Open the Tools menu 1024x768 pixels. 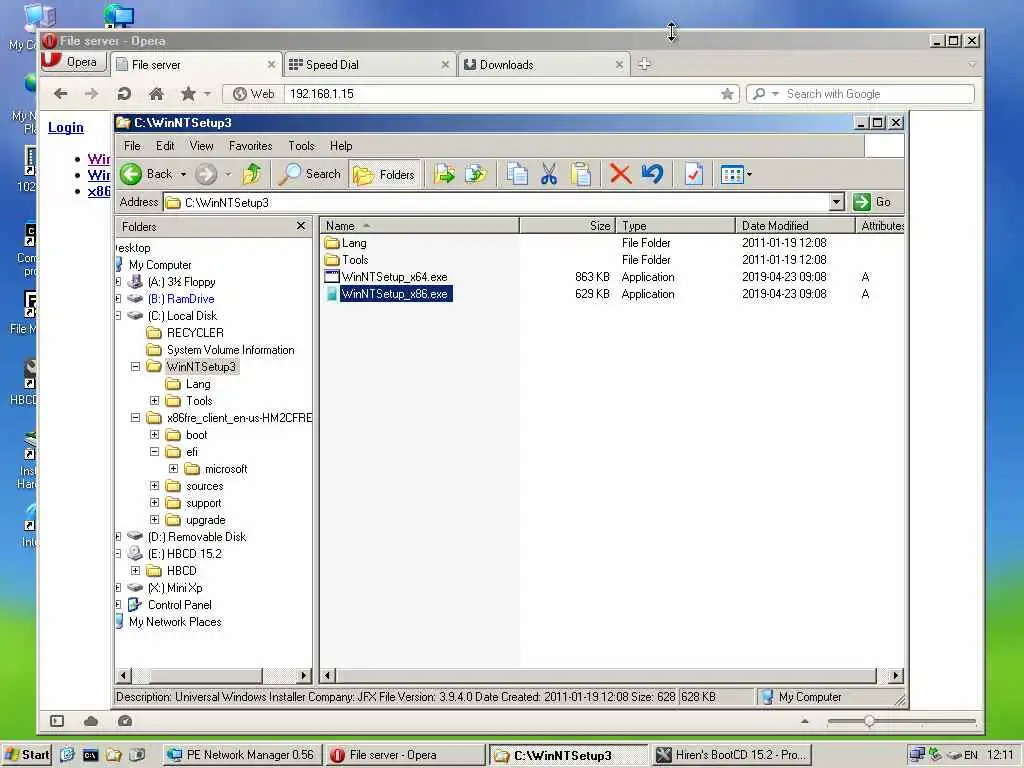(301, 146)
